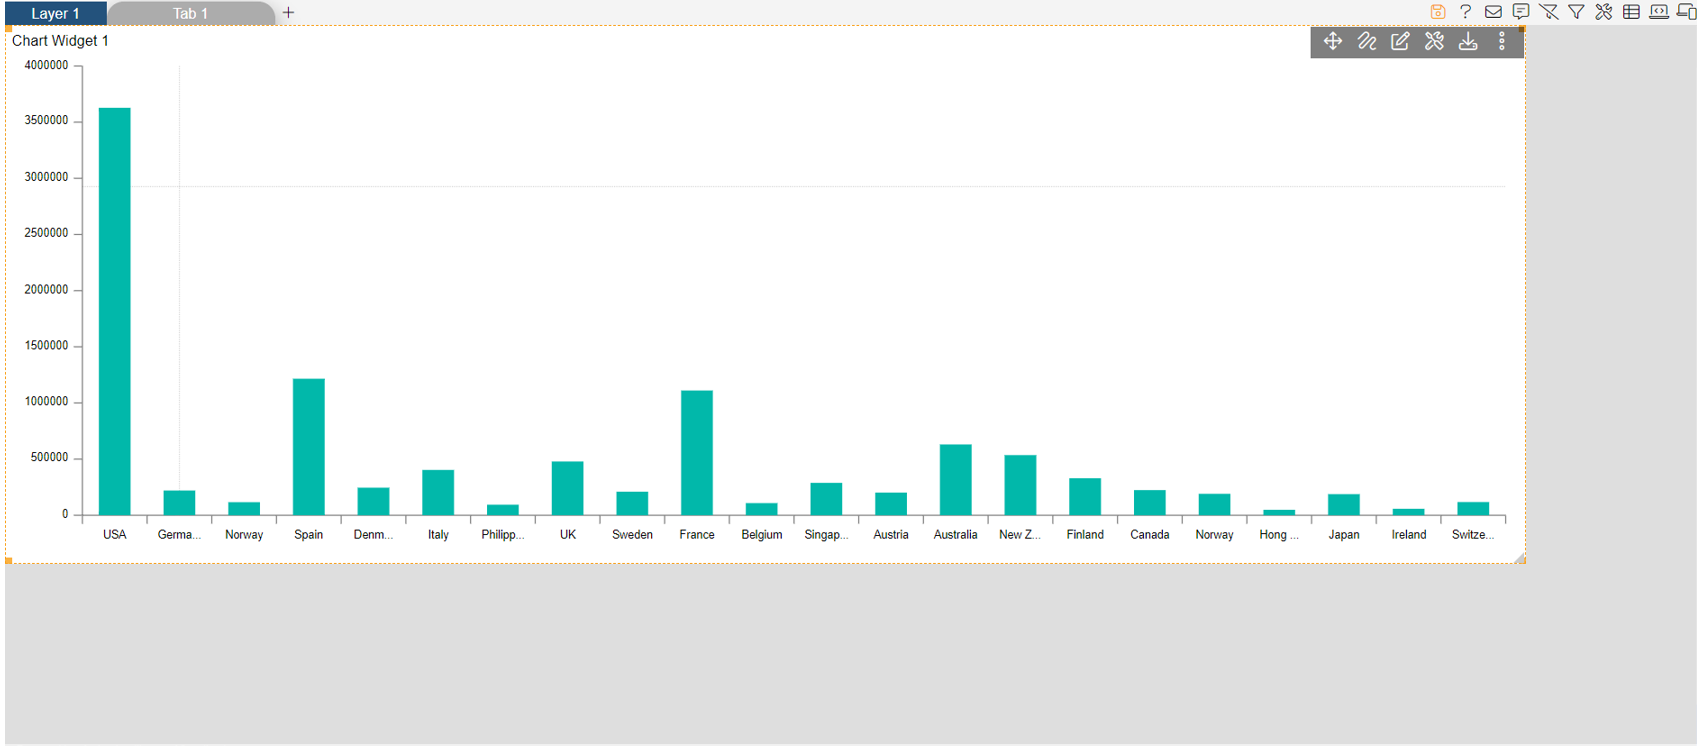Click the Canada bar
1697x746 pixels.
(1150, 502)
